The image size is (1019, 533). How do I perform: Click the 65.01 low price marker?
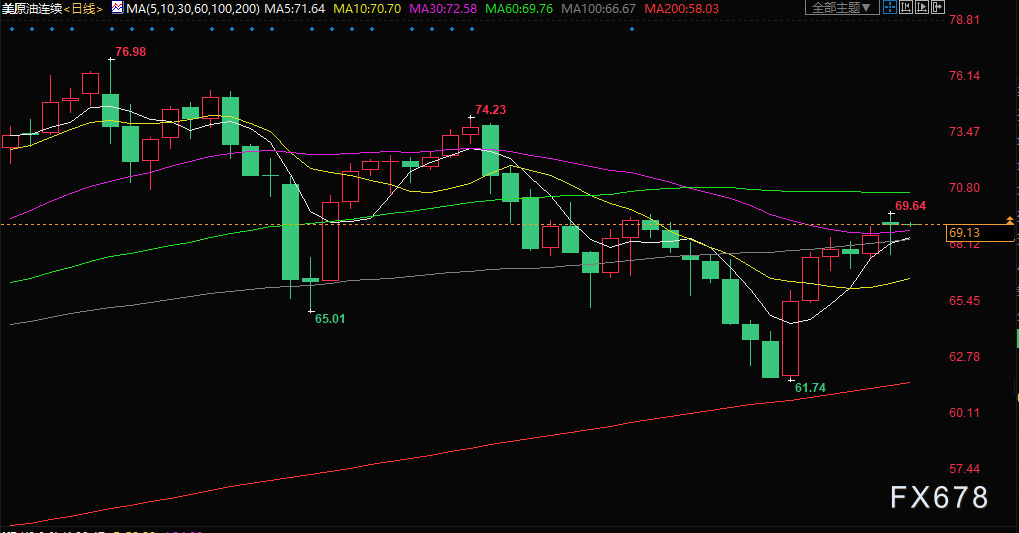pos(330,318)
